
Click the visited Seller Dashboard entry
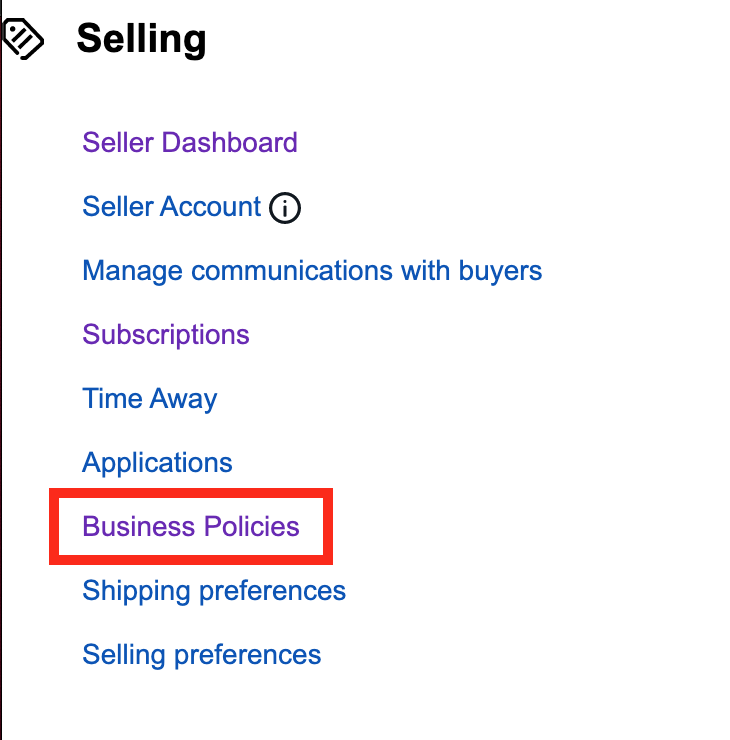pos(190,142)
